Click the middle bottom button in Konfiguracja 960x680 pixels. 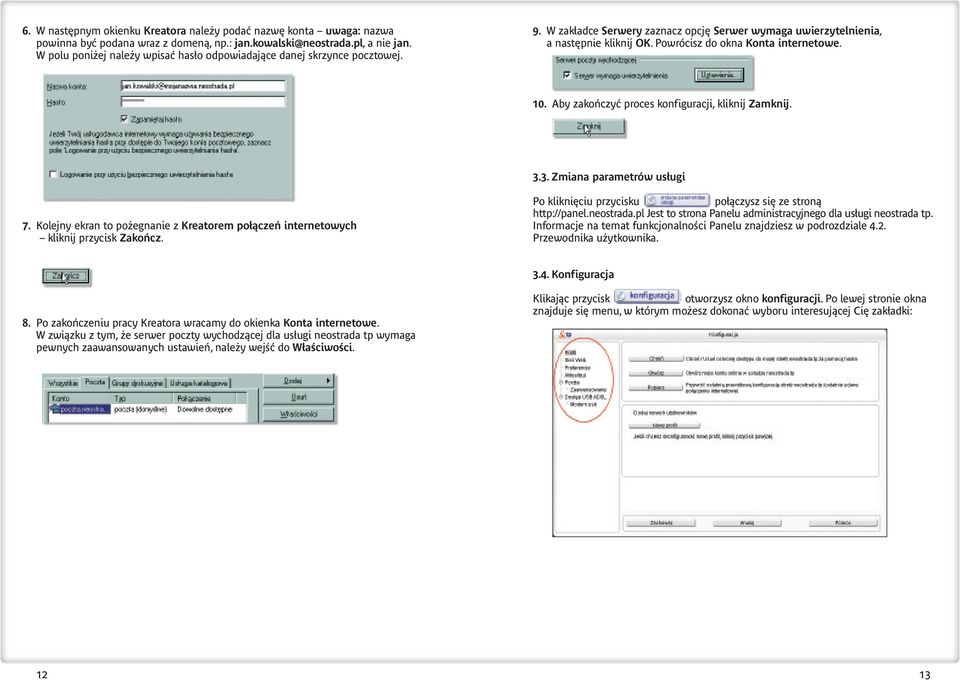point(747,523)
